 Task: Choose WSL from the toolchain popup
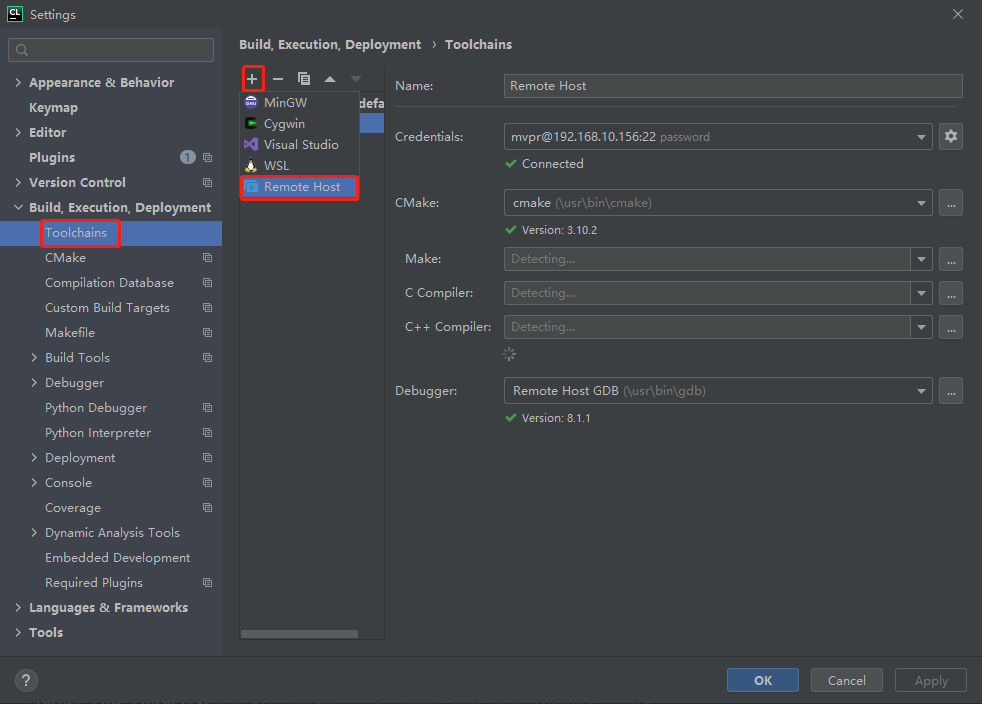pyautogui.click(x=299, y=165)
